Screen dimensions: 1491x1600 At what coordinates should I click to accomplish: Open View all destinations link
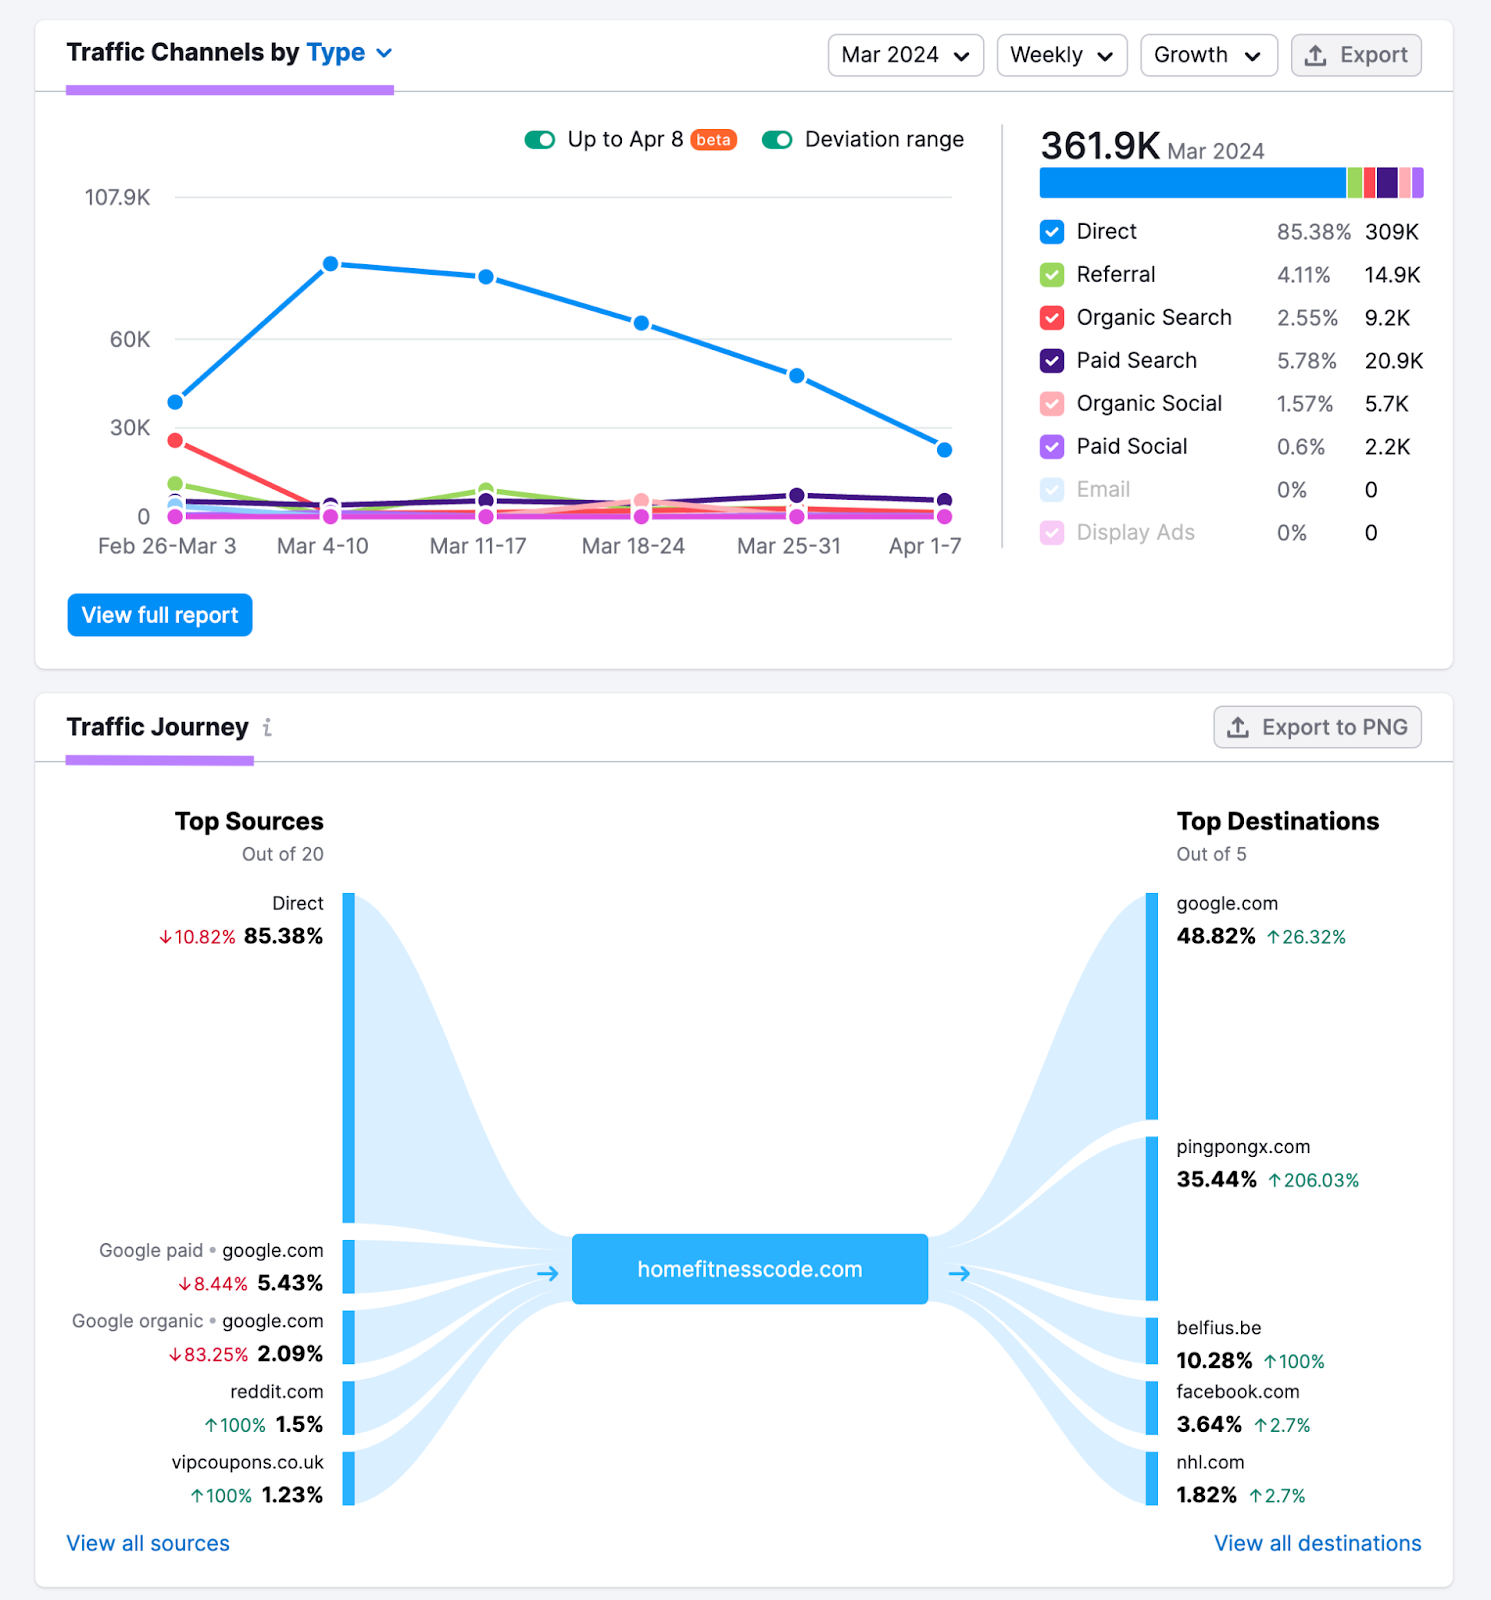click(1317, 1543)
